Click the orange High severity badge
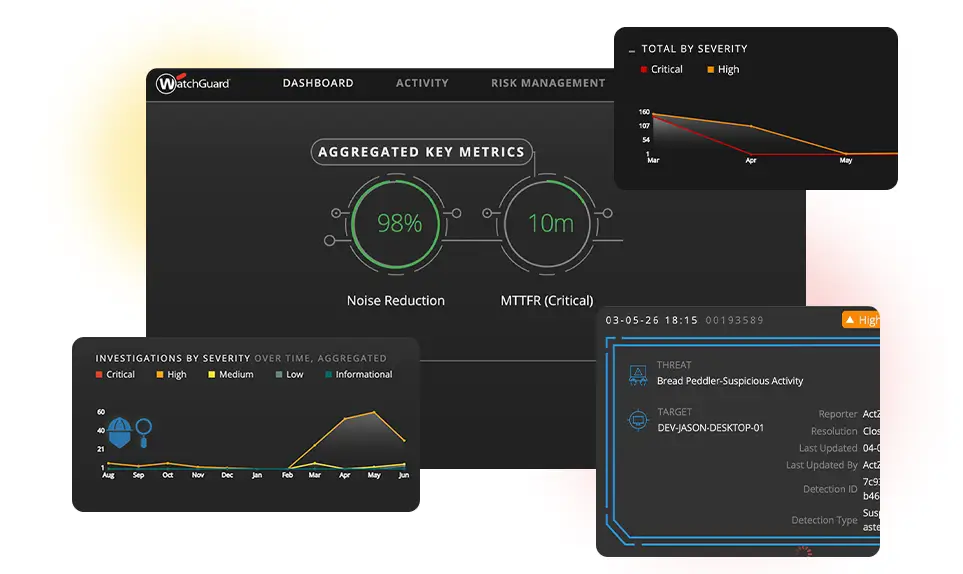 point(861,320)
